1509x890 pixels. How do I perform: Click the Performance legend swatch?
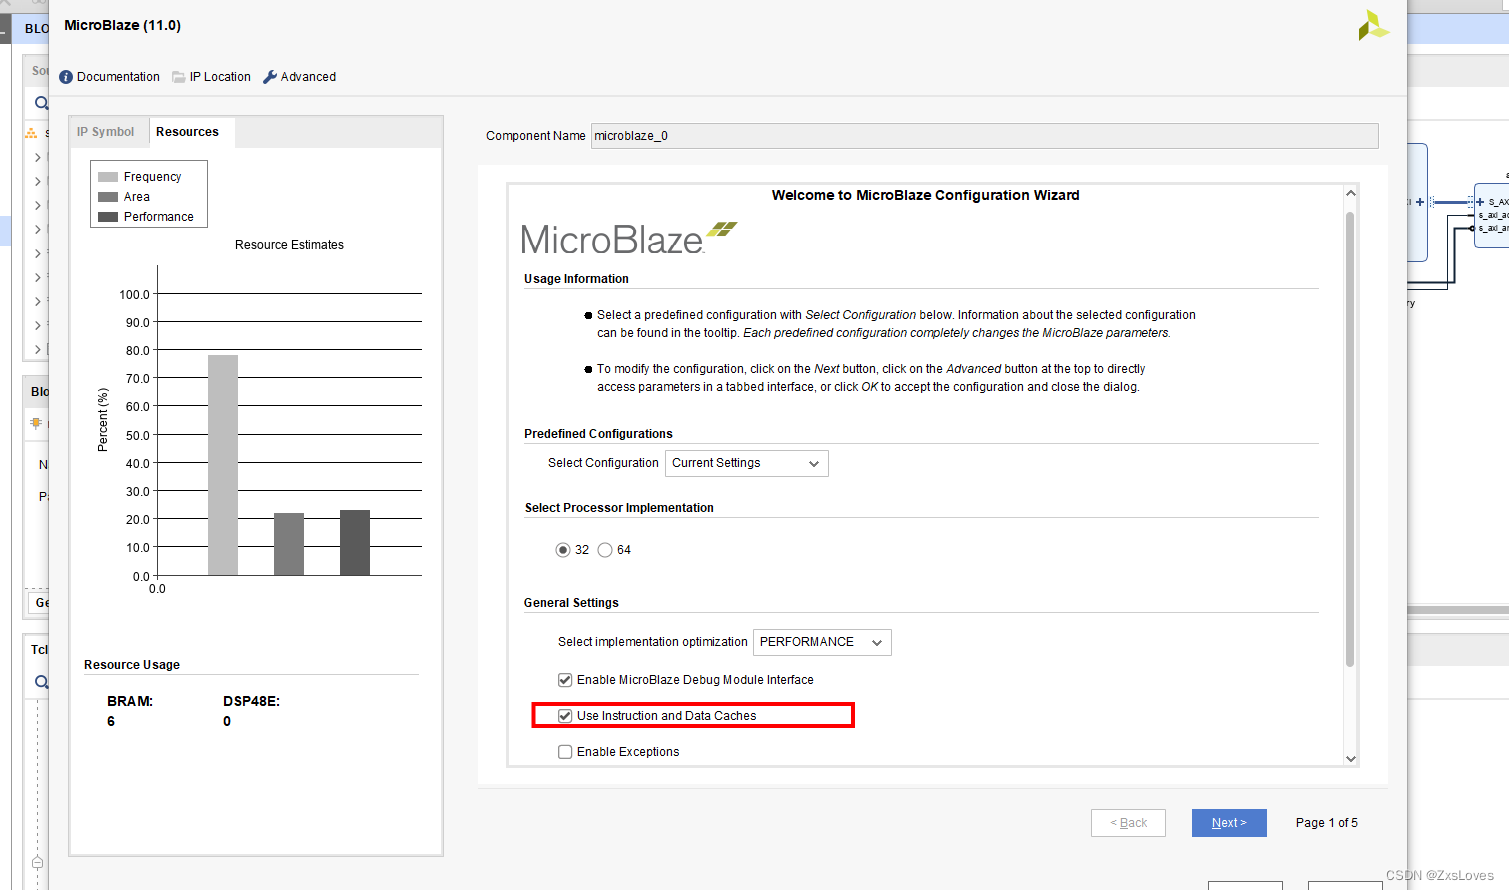click(108, 217)
